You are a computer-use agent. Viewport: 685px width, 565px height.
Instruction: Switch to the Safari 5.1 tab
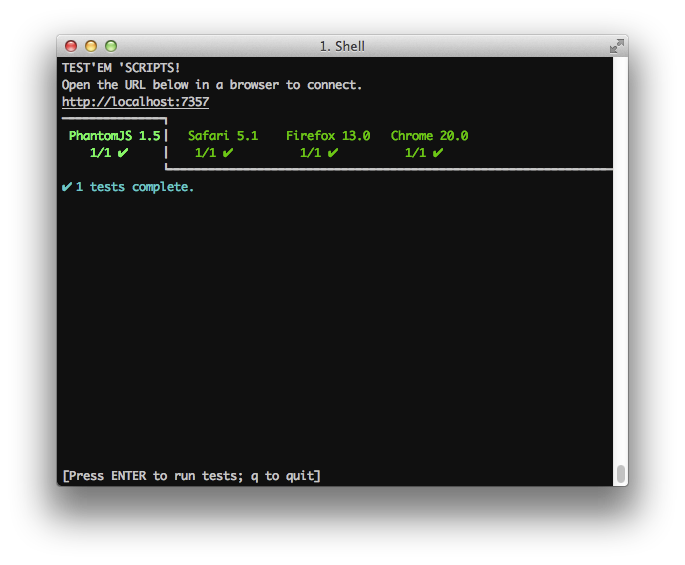point(222,136)
